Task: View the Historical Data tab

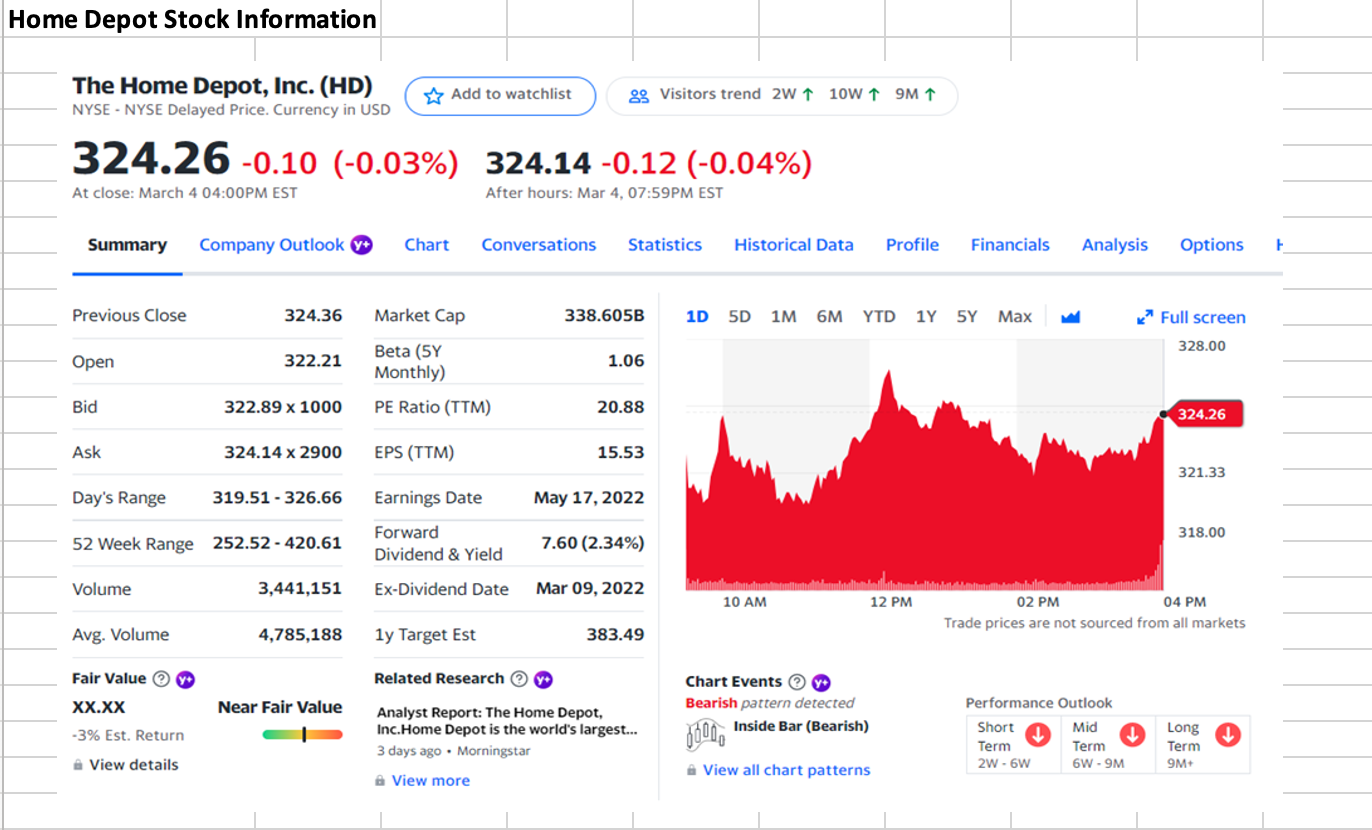Action: pos(794,245)
